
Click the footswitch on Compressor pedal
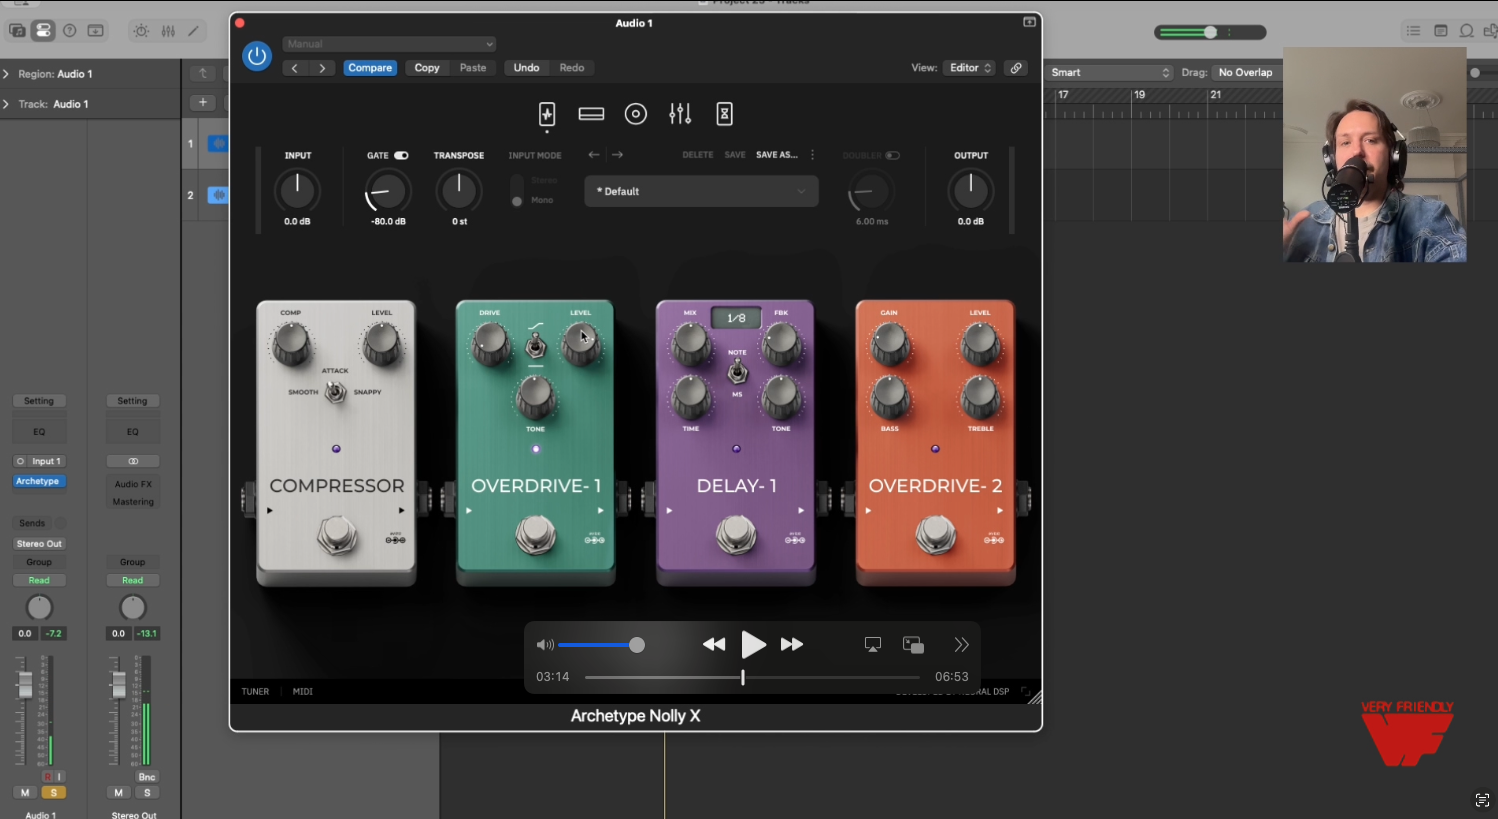[337, 536]
